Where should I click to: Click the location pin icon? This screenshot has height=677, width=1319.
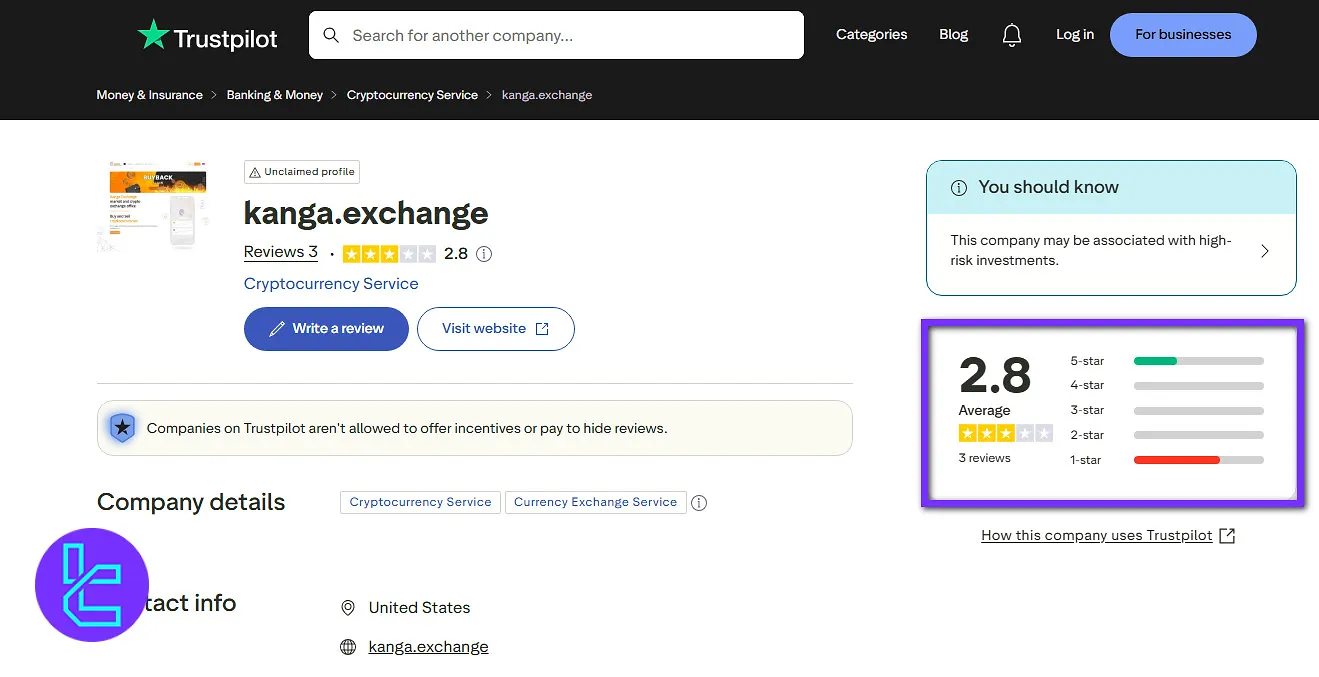tap(348, 608)
